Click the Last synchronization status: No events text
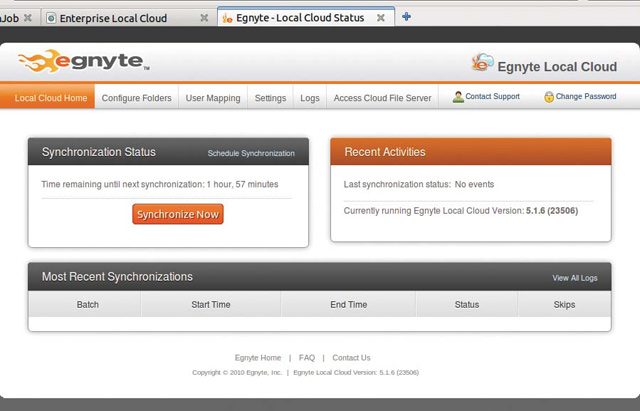This screenshot has width=640, height=411. (419, 184)
